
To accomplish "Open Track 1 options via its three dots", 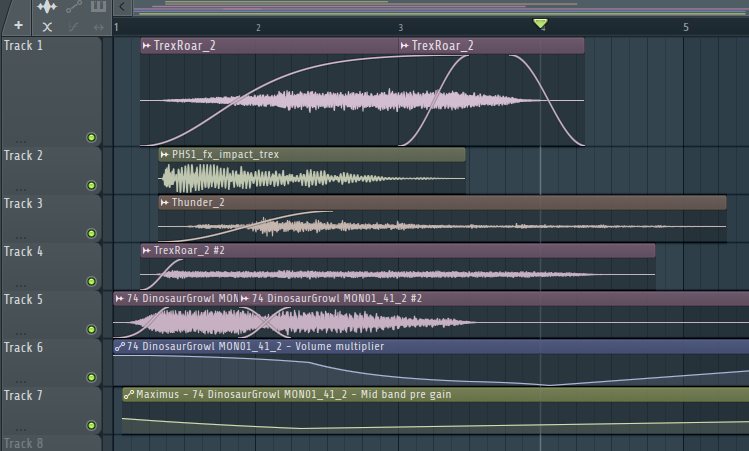I will click(x=21, y=141).
